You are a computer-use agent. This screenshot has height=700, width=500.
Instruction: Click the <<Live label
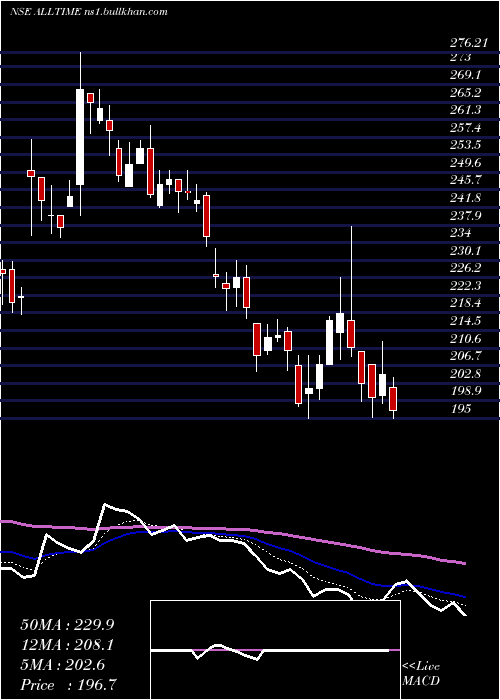[x=421, y=667]
